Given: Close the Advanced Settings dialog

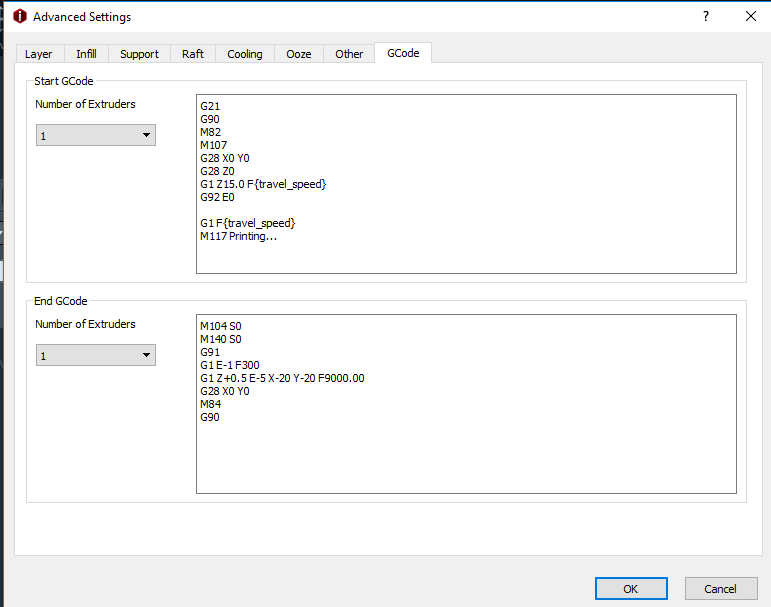Looking at the screenshot, I should (750, 16).
